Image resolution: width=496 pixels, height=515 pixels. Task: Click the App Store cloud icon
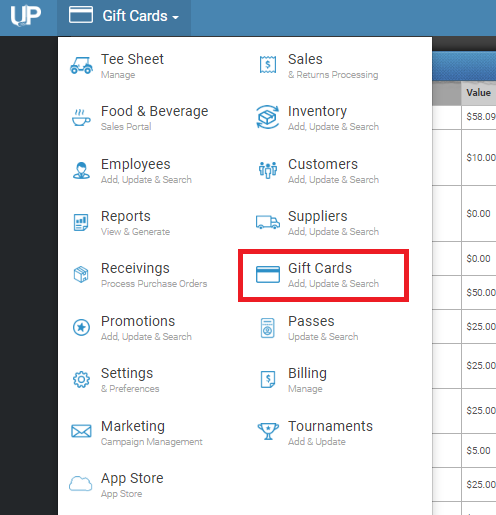(x=80, y=484)
